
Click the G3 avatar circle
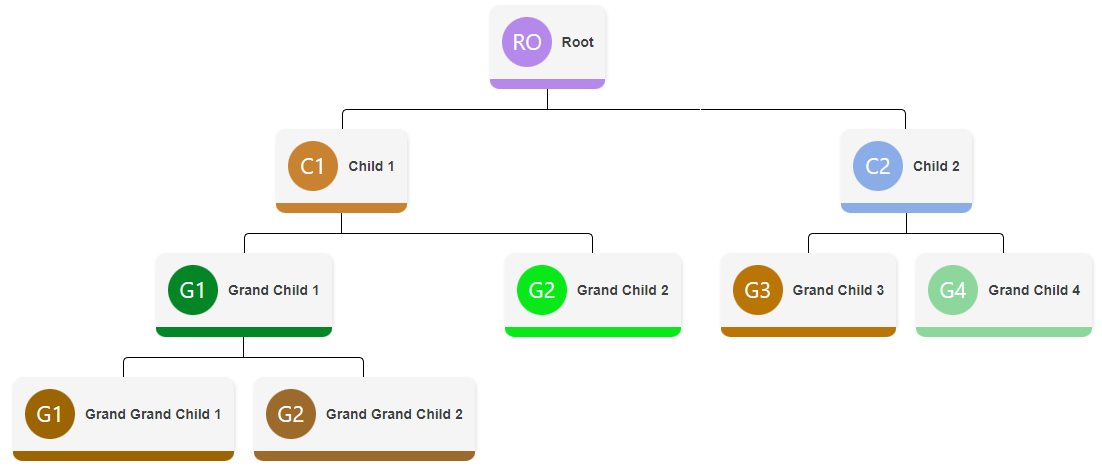coord(758,290)
